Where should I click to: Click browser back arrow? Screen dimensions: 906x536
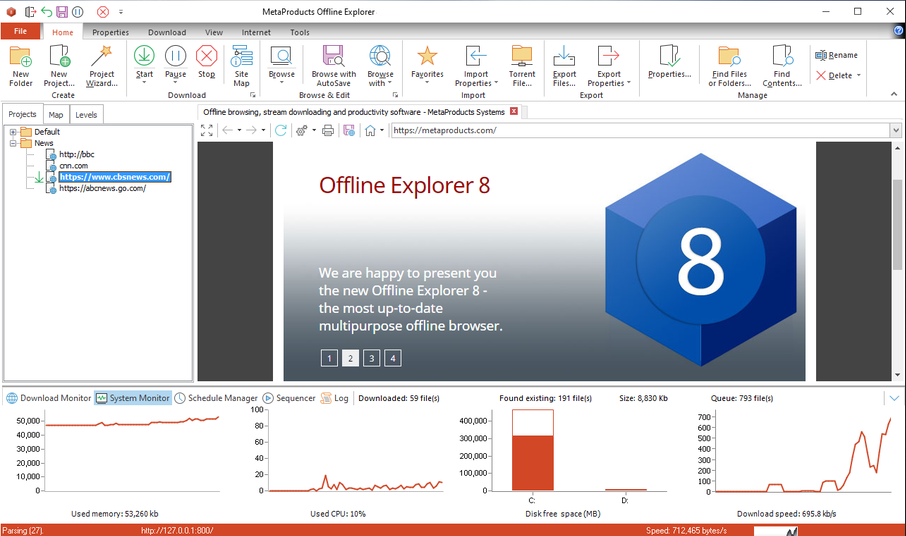point(228,131)
